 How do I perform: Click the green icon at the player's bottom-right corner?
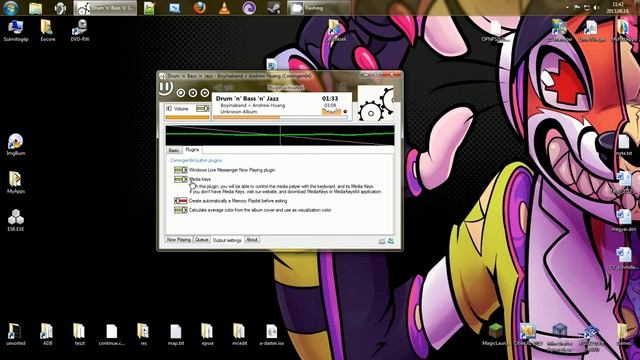(391, 241)
